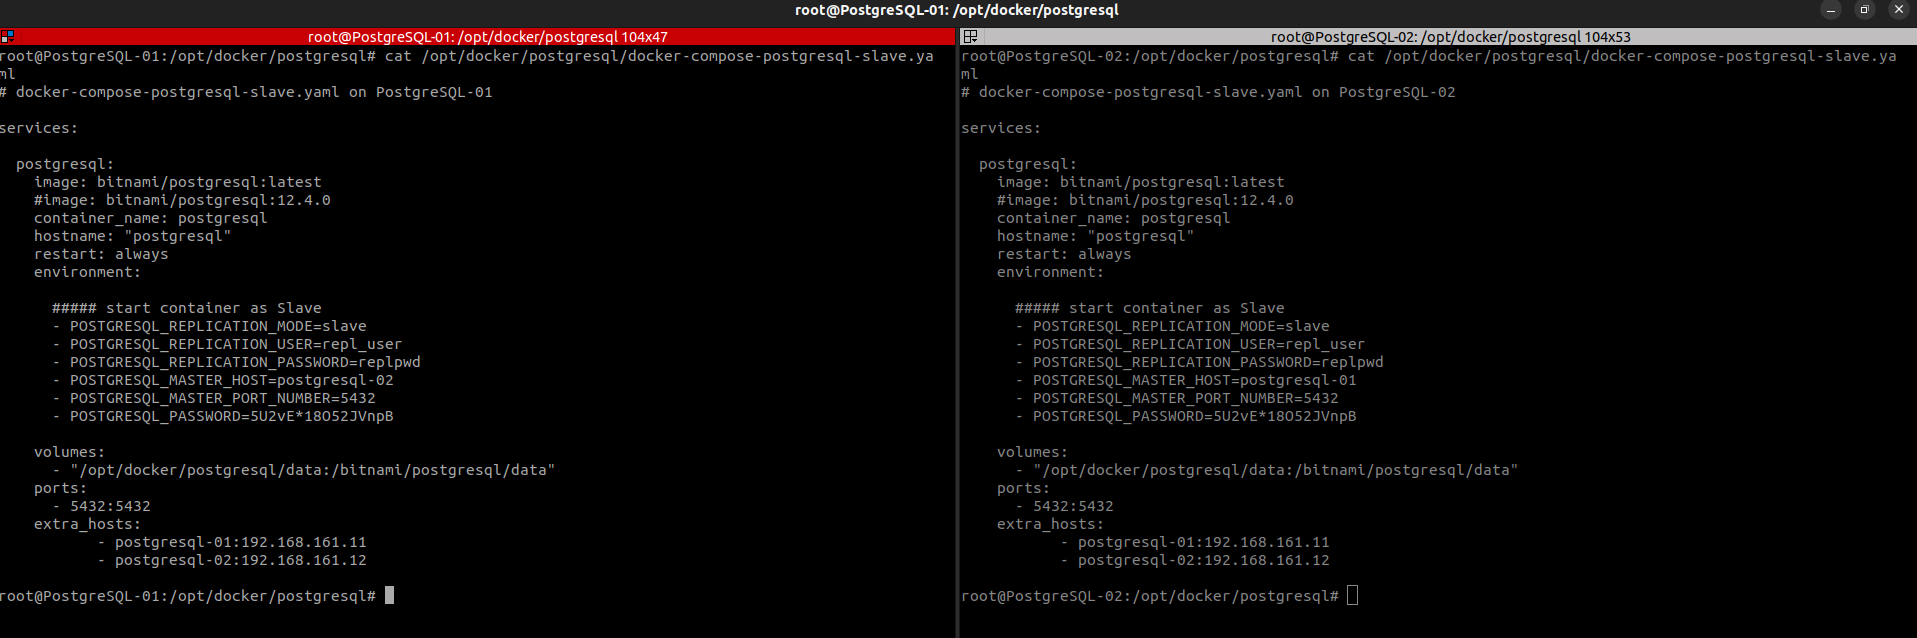Maximize the terminal window
The height and width of the screenshot is (638, 1917).
[x=1865, y=10]
